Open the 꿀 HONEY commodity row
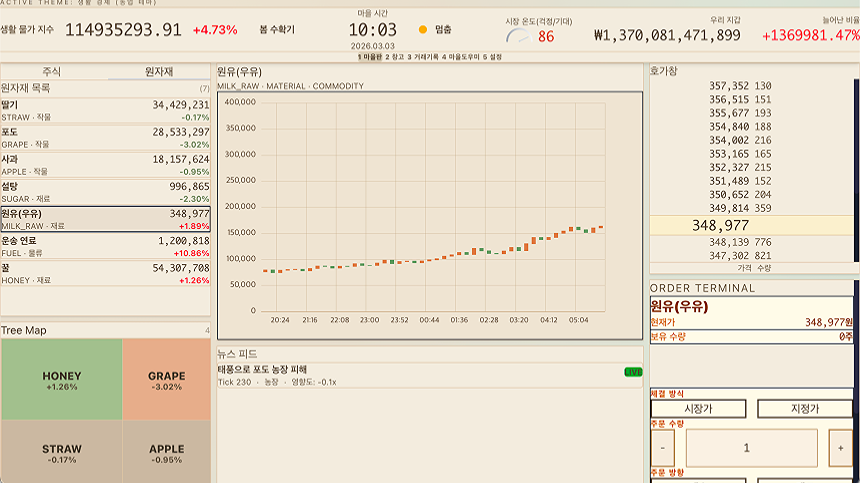Screen dimensions: 860x483 [x=105, y=274]
